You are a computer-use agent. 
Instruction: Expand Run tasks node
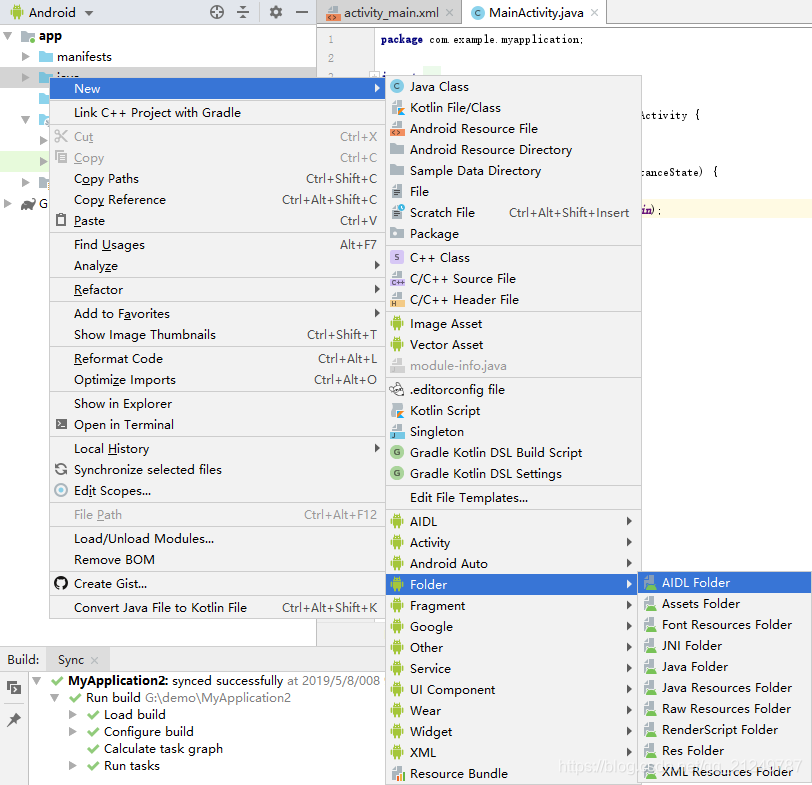(x=72, y=766)
